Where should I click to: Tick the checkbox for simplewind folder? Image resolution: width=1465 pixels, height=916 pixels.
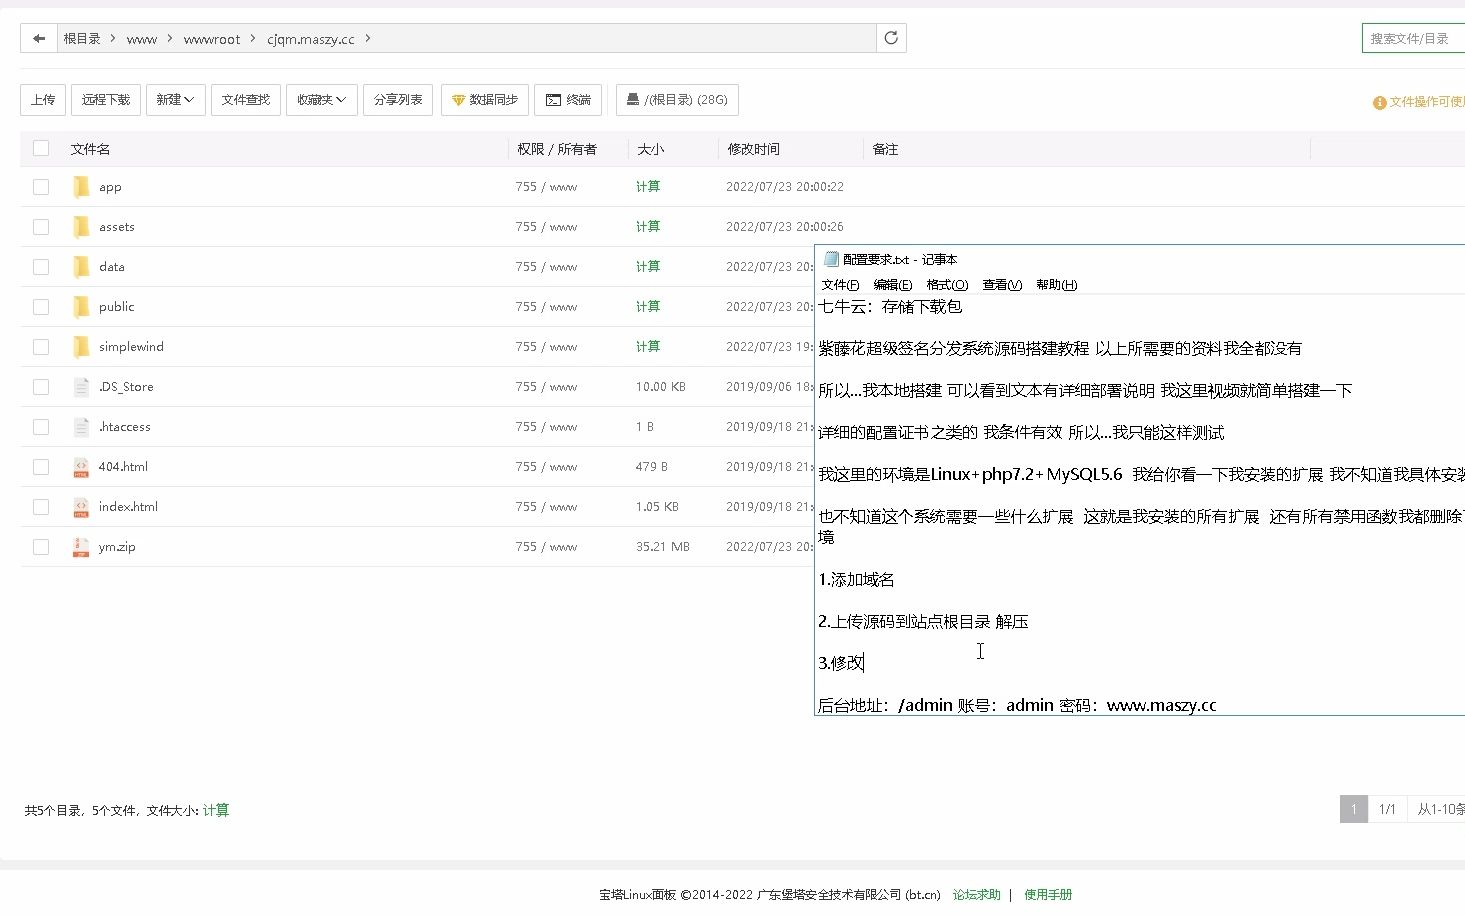point(41,347)
